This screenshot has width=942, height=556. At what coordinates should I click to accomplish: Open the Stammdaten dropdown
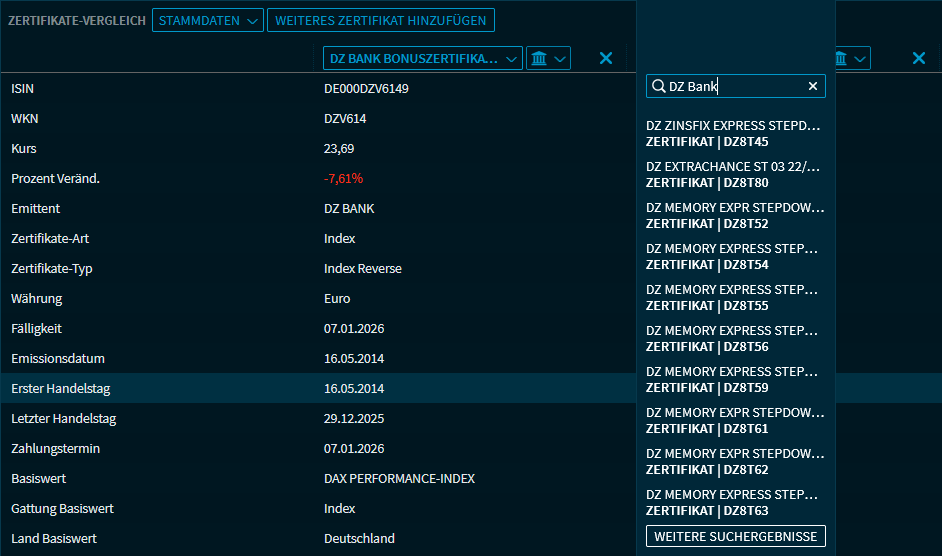coord(207,20)
